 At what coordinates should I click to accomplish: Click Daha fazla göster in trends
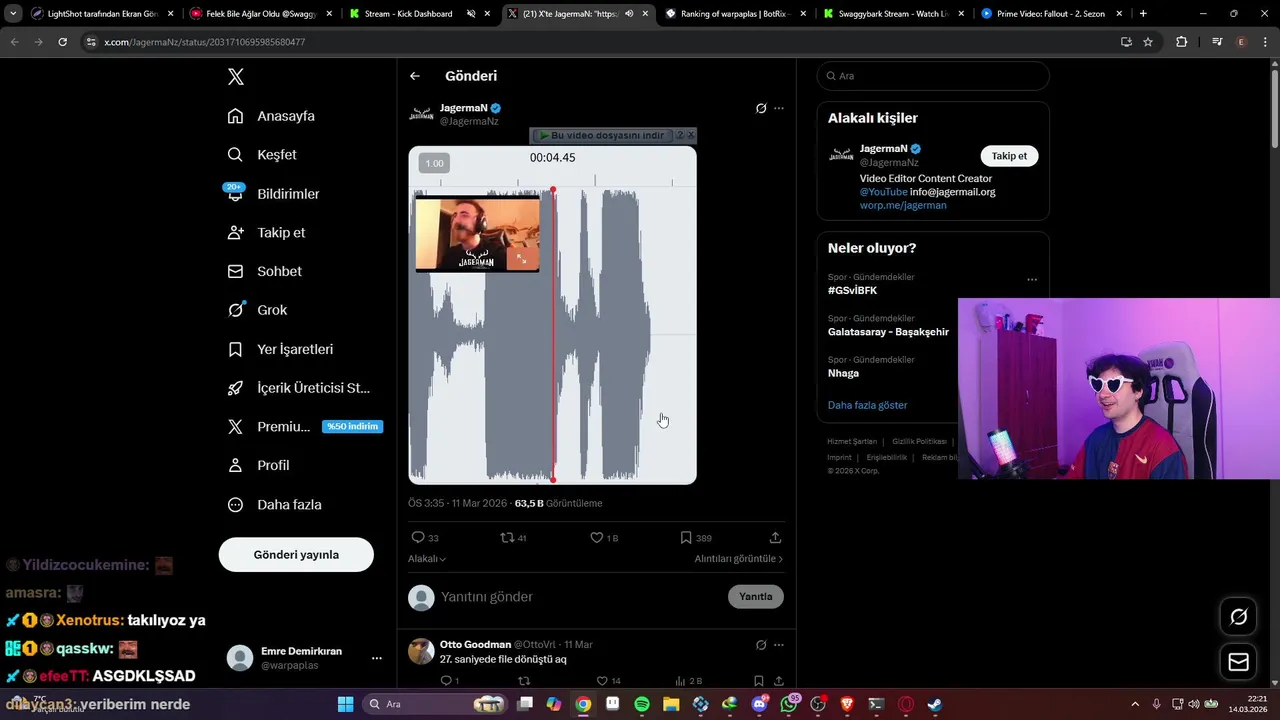(x=867, y=405)
